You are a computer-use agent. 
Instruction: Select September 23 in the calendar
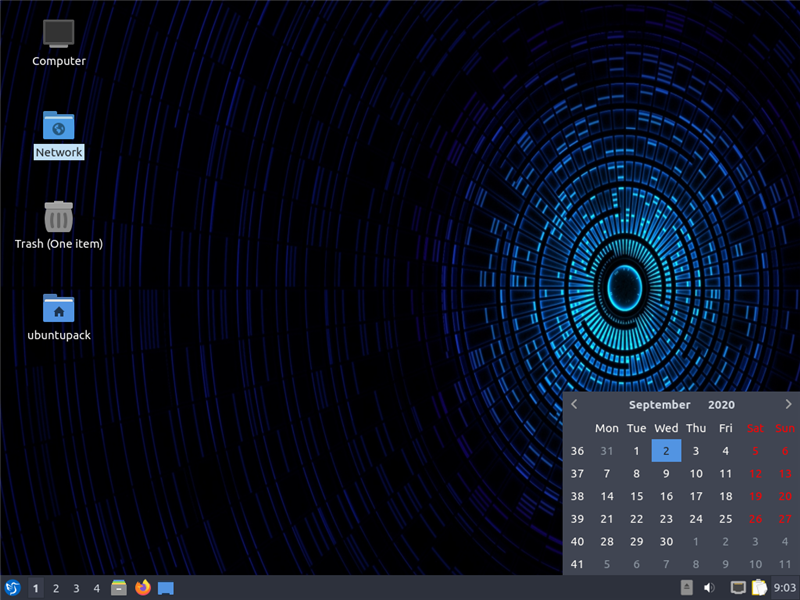tap(666, 519)
